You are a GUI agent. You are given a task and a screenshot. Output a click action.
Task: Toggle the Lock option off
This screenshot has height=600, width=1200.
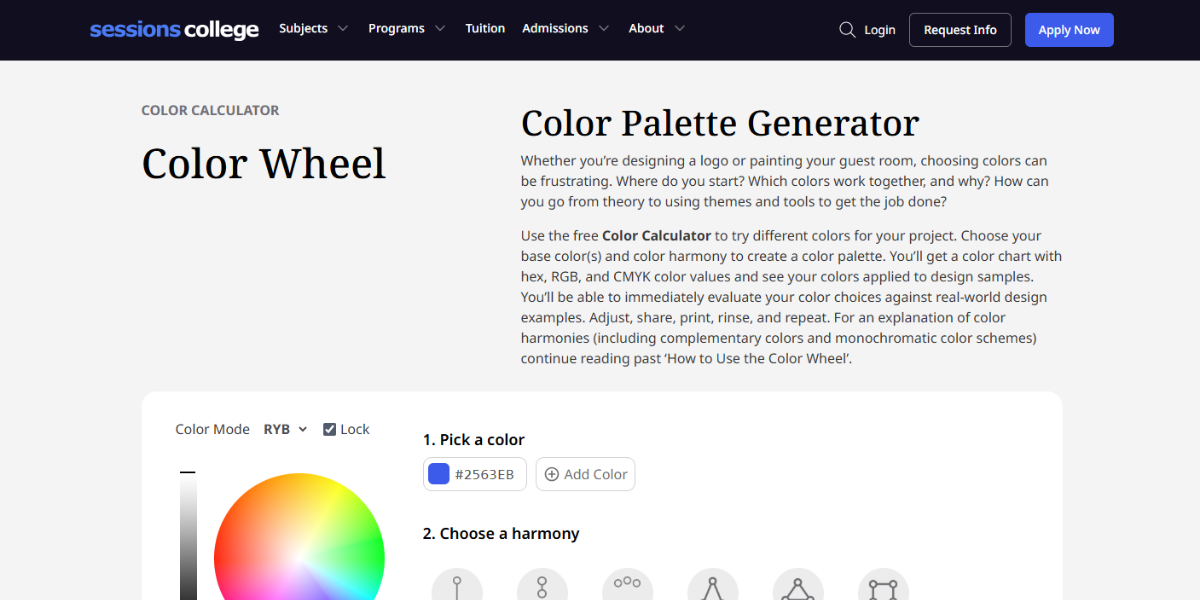pos(330,428)
